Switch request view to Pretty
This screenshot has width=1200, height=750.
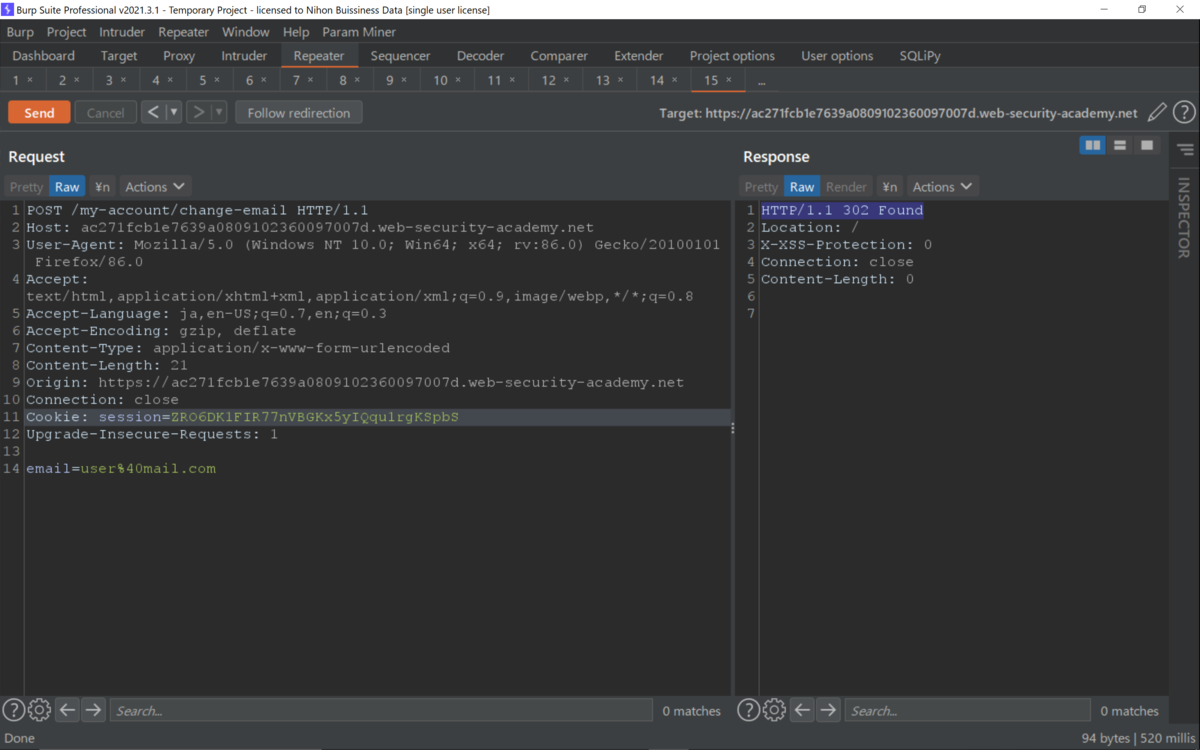pyautogui.click(x=26, y=187)
